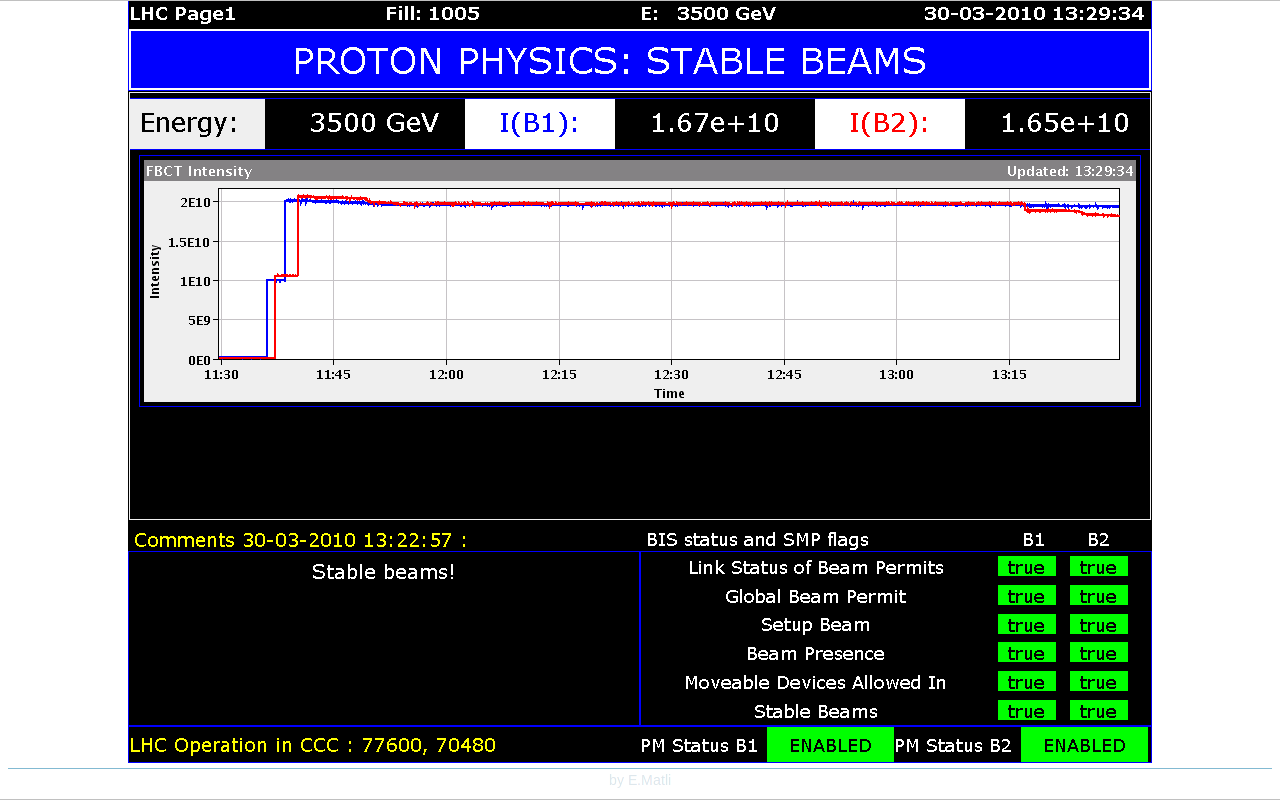Click the PM Status B2 ENABLED button

click(x=1084, y=745)
